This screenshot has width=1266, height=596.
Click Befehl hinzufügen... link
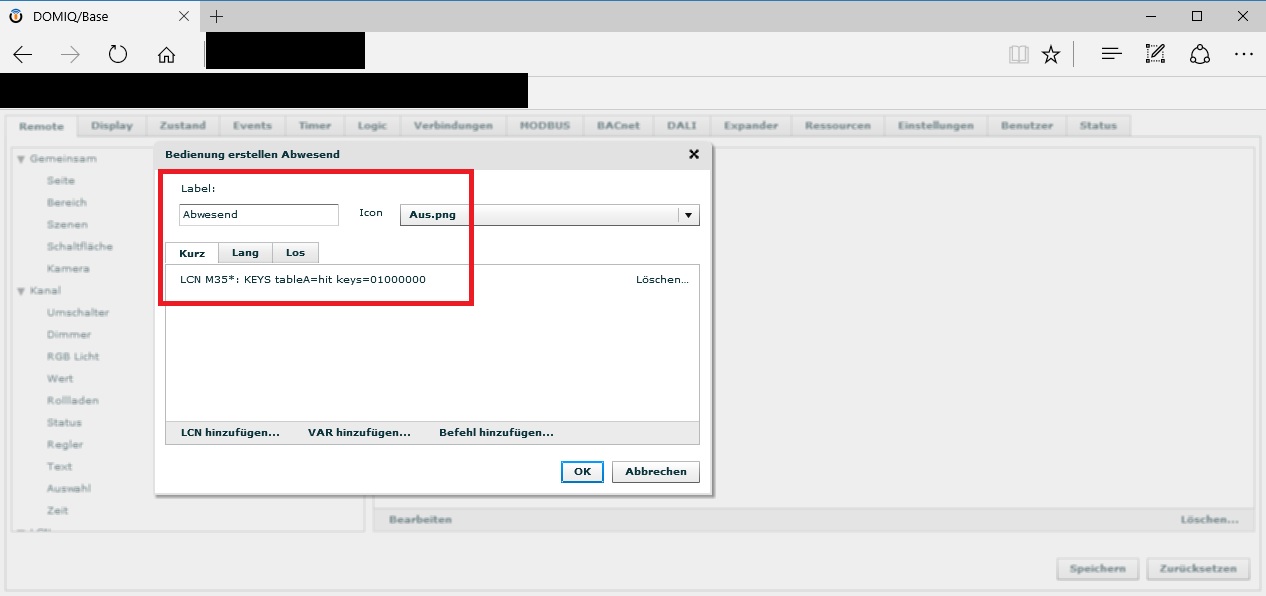point(496,433)
